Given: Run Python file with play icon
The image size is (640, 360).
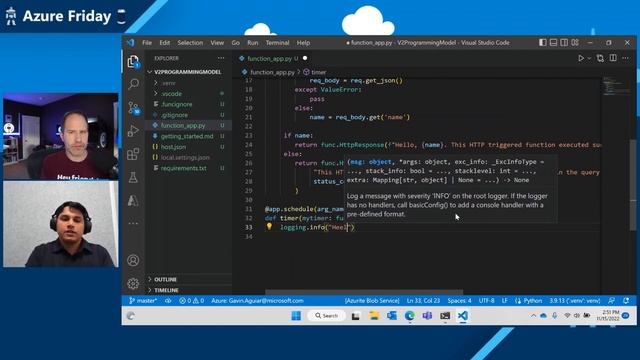Looking at the screenshot, I should tap(581, 58).
